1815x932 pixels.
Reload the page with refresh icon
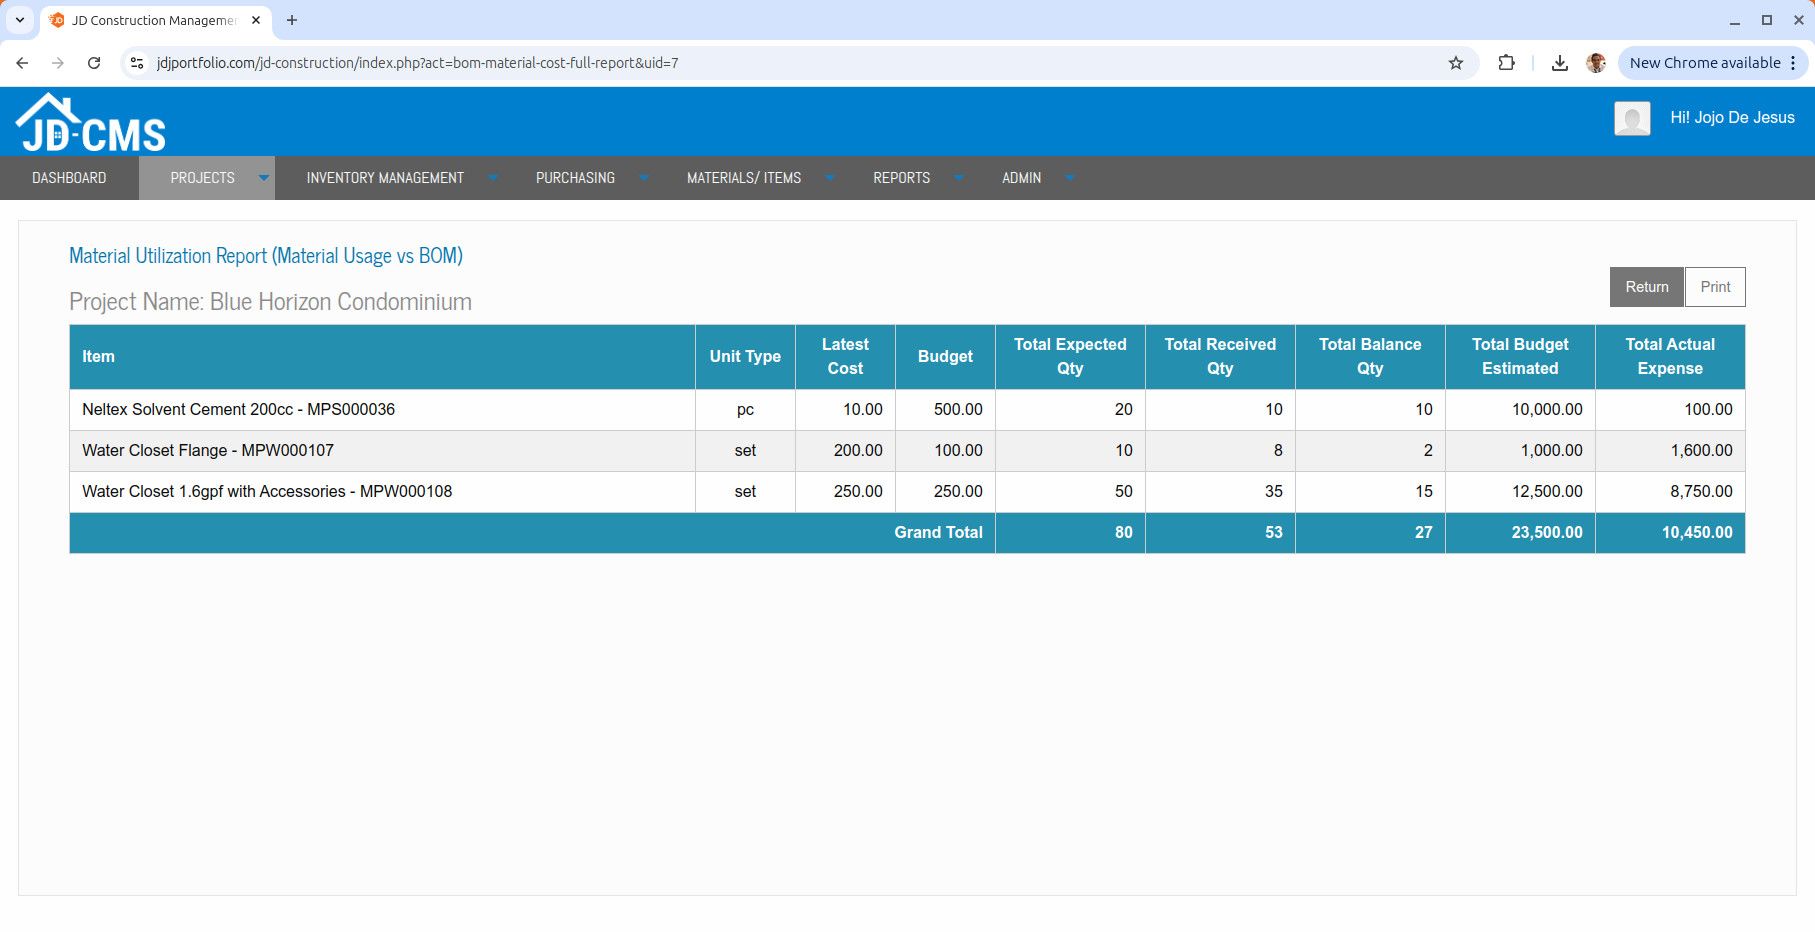(94, 63)
